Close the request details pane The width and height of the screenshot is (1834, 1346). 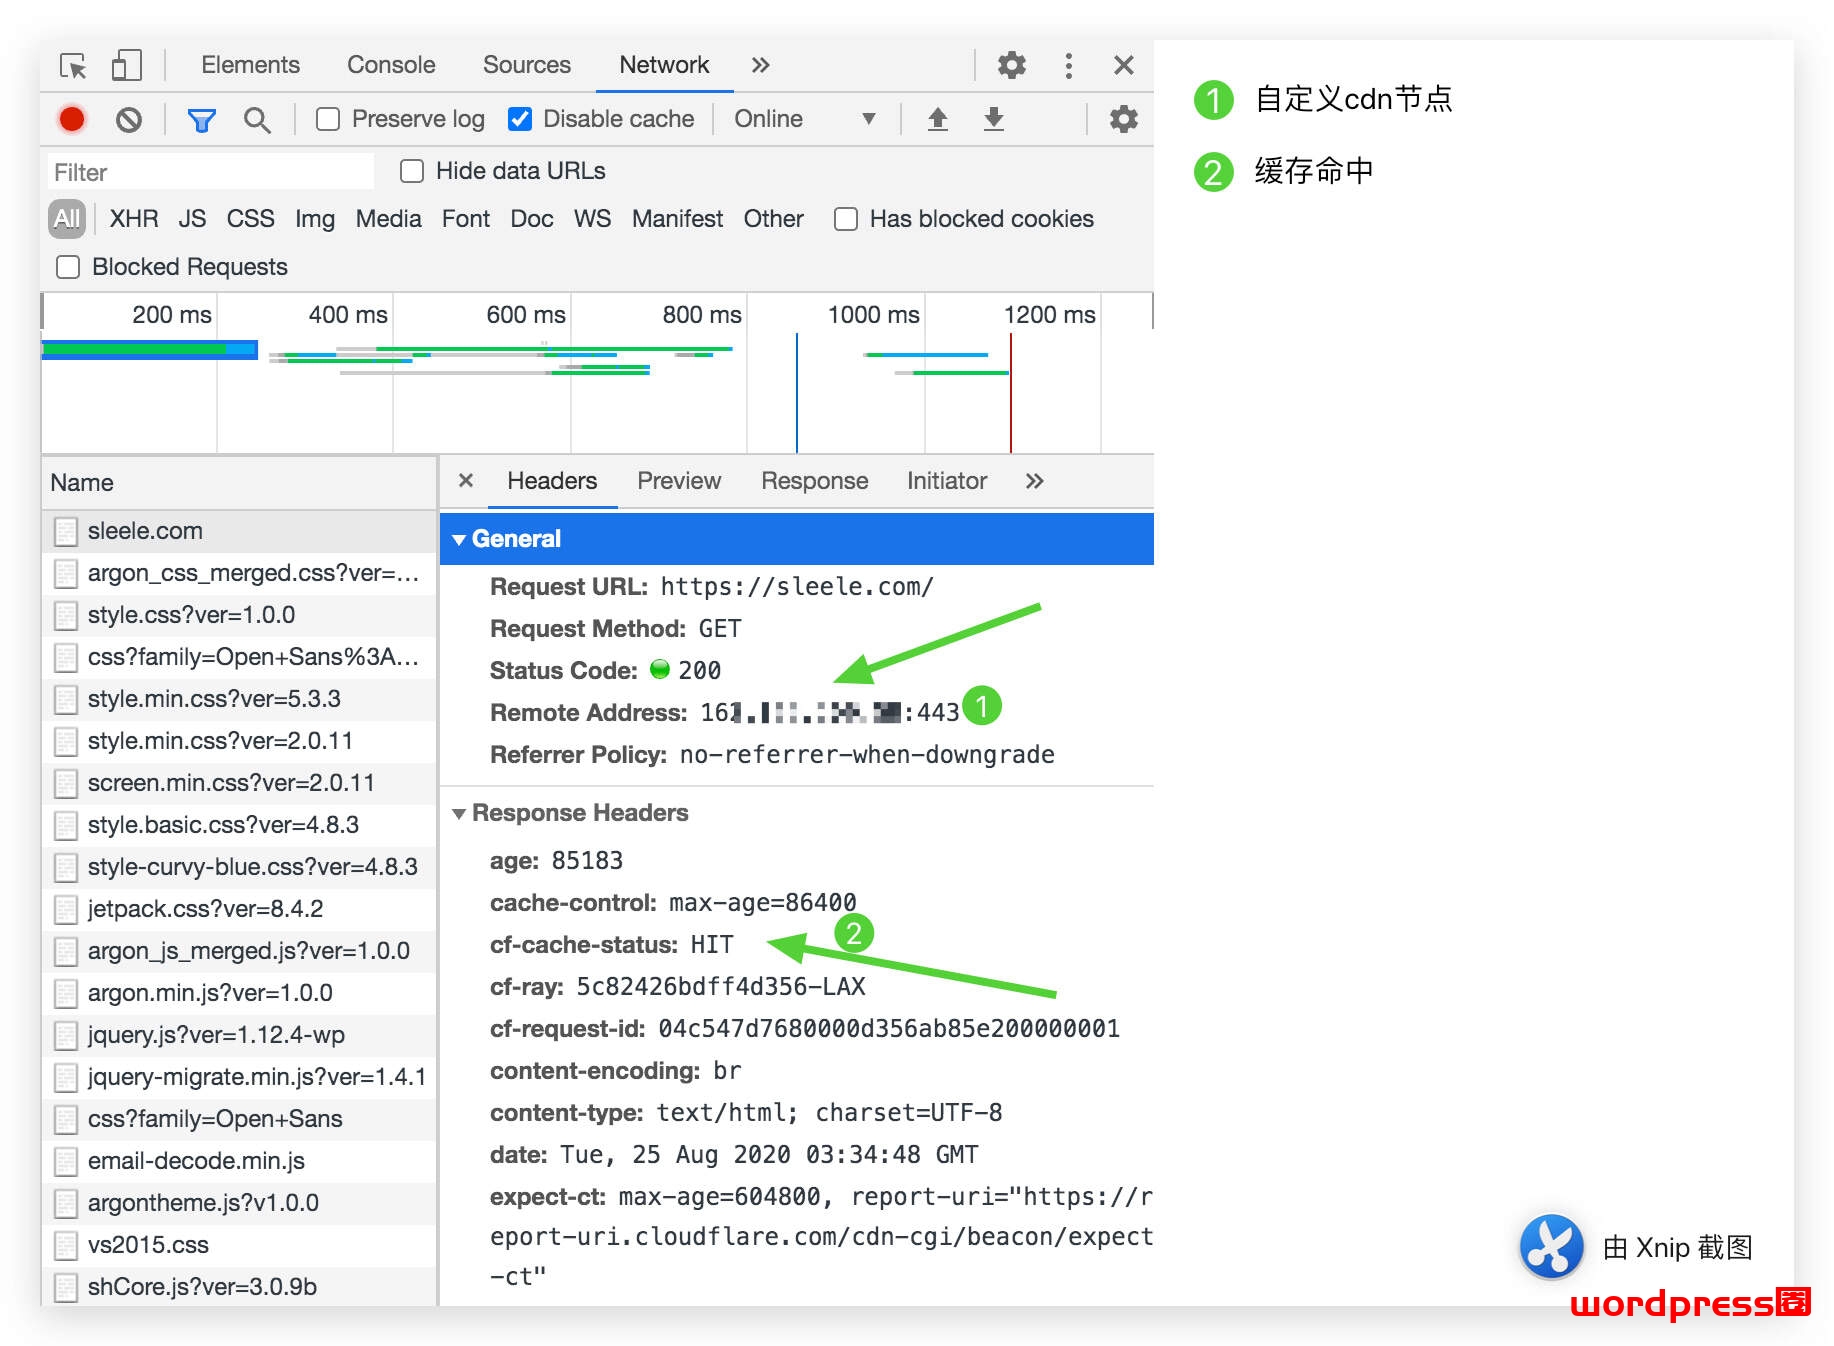pyautogui.click(x=466, y=481)
